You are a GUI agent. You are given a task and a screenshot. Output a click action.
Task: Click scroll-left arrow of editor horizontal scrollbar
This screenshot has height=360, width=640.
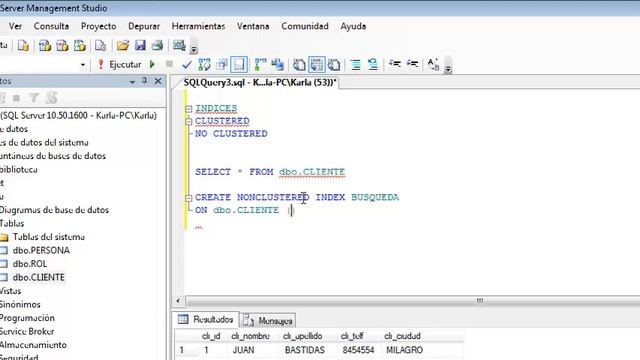click(178, 301)
